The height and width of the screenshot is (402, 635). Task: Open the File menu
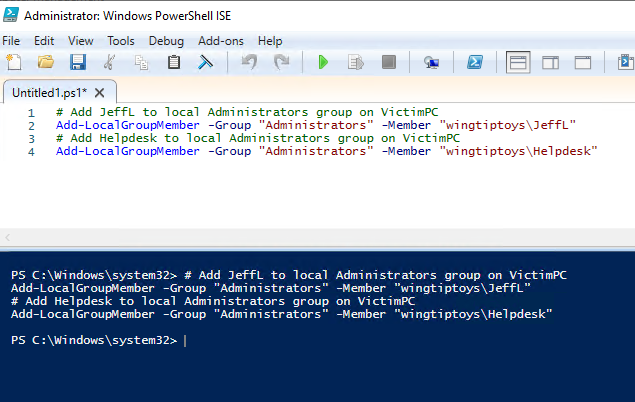click(x=11, y=41)
